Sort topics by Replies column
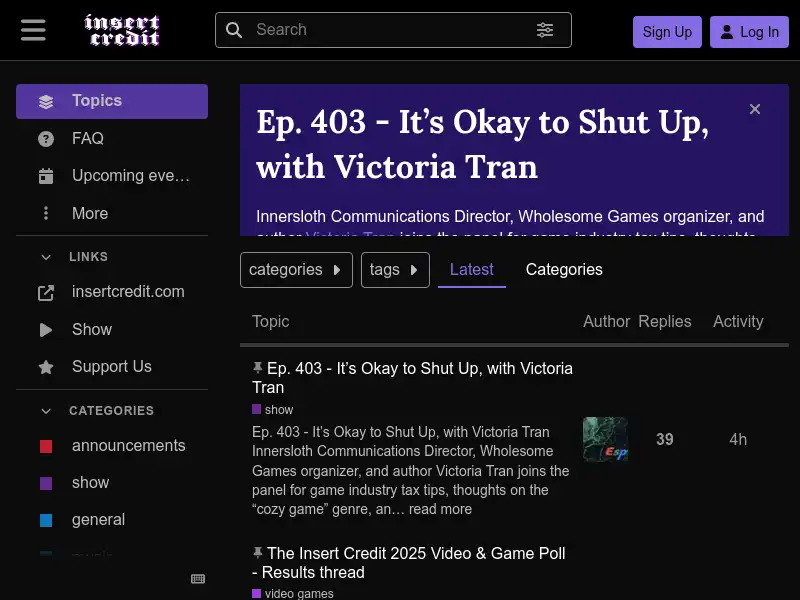This screenshot has width=800, height=600. pos(665,321)
